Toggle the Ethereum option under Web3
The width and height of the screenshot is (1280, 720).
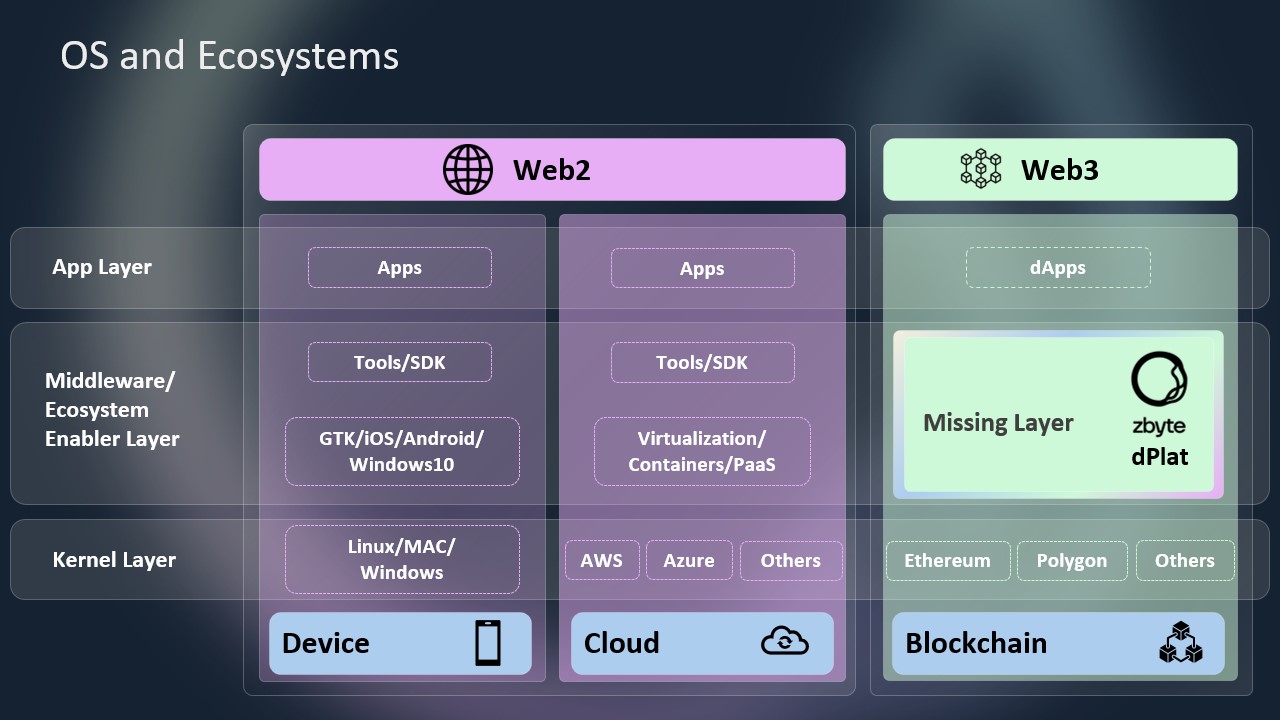click(x=947, y=561)
